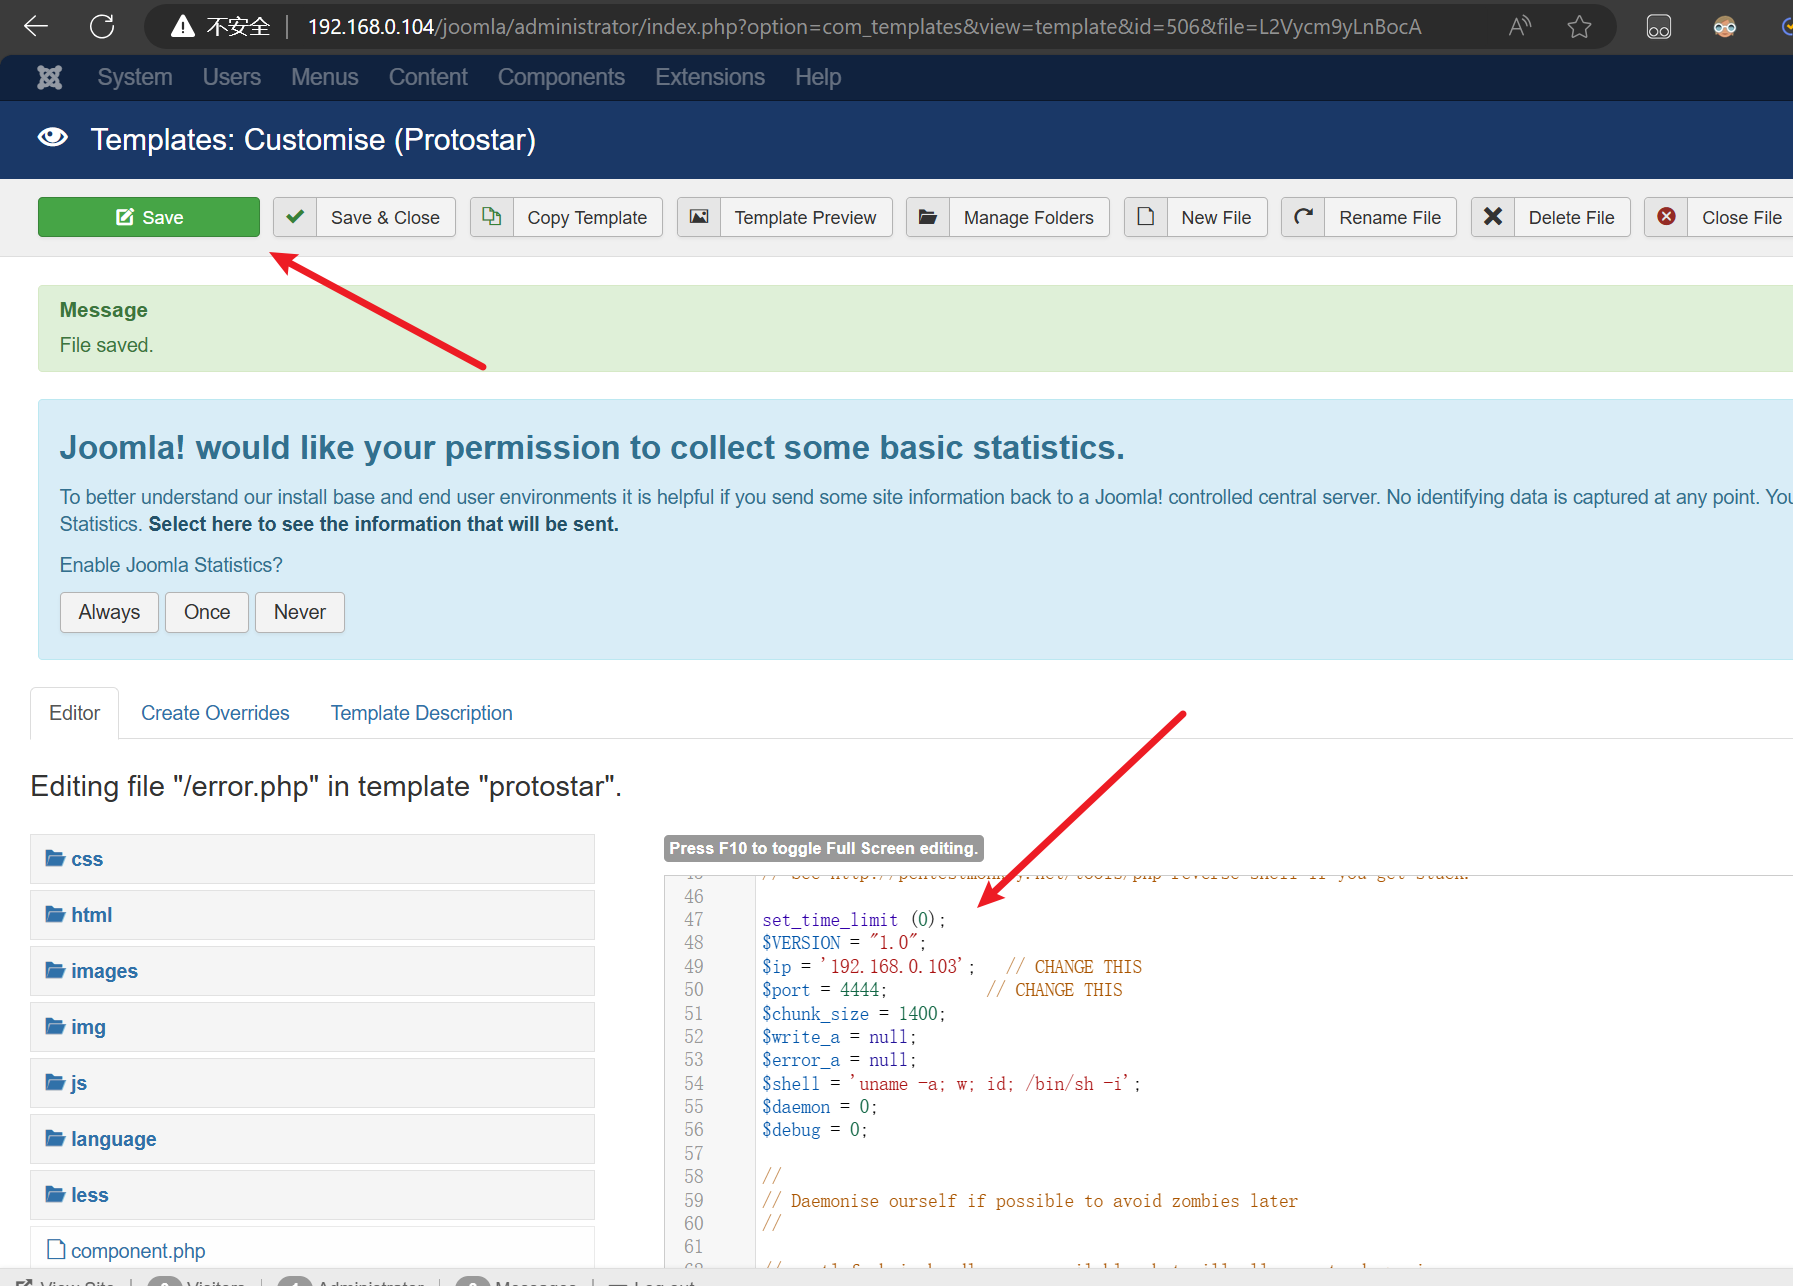The height and width of the screenshot is (1286, 1793).
Task: Click the folder icon beside Manage Folders
Action: pos(928,217)
